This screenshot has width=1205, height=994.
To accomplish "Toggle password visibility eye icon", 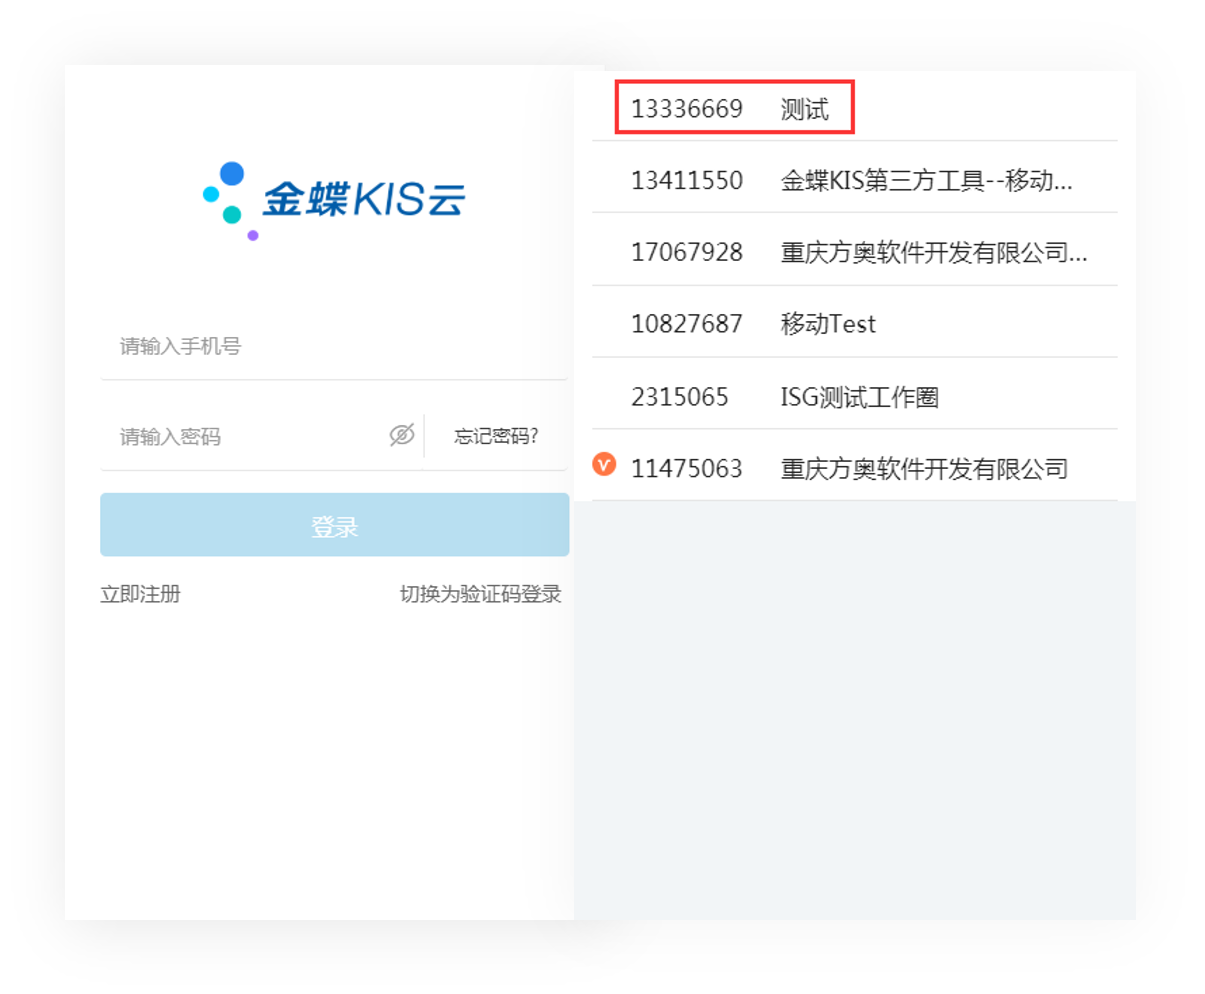I will click(x=402, y=435).
